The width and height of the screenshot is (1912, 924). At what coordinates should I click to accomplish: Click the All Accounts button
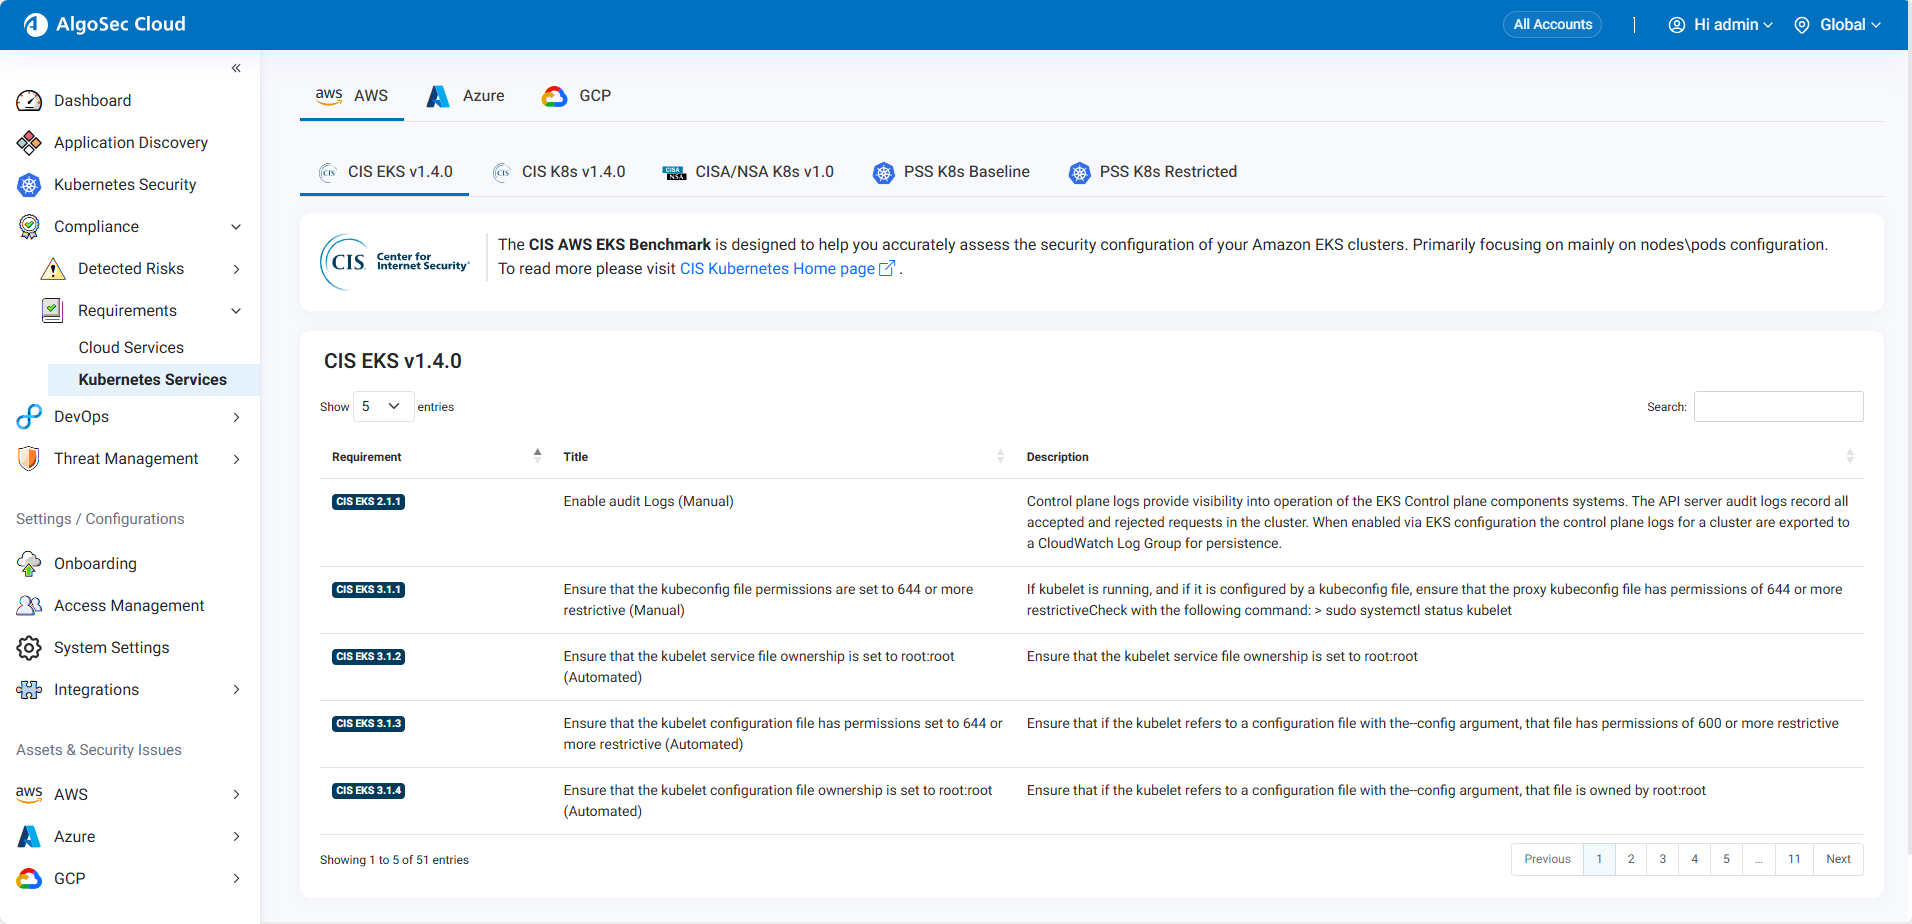(x=1552, y=25)
